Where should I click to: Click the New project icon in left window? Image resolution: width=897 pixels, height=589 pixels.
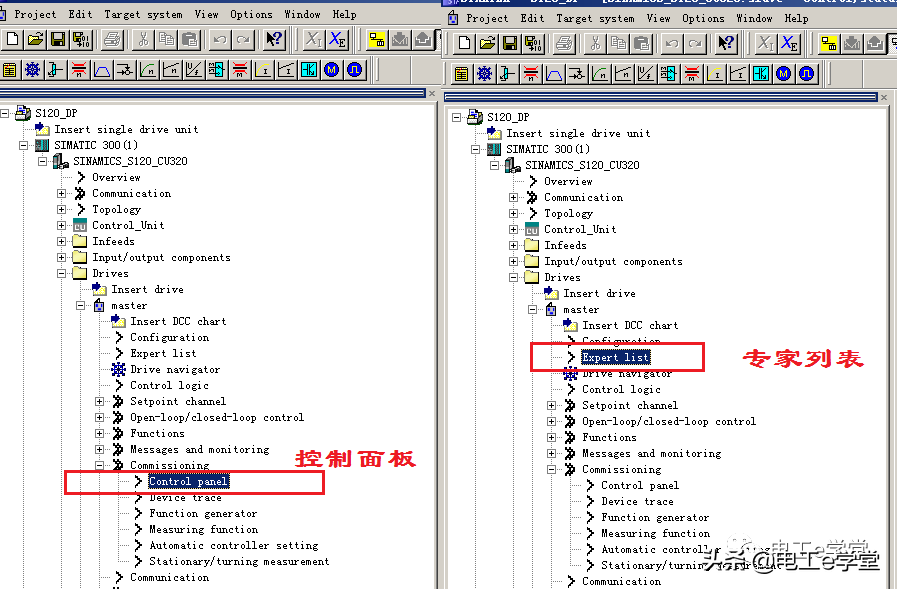[x=13, y=40]
